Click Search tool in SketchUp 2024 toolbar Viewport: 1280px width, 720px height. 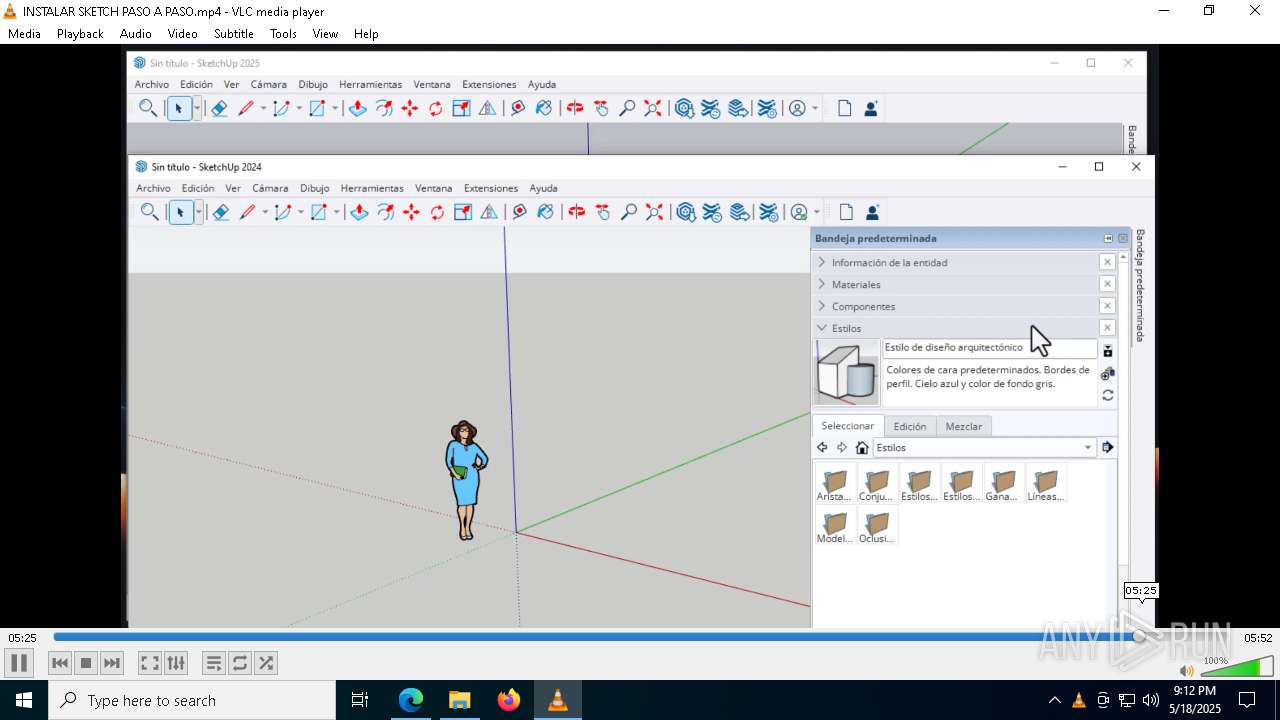(149, 212)
